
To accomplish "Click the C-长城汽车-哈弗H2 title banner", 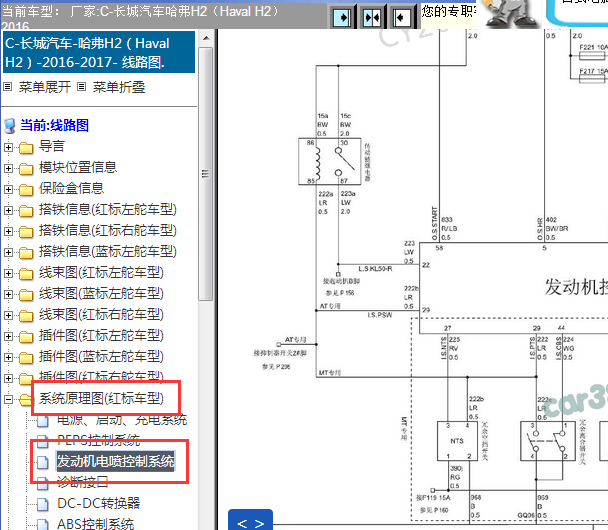I will pyautogui.click(x=99, y=52).
